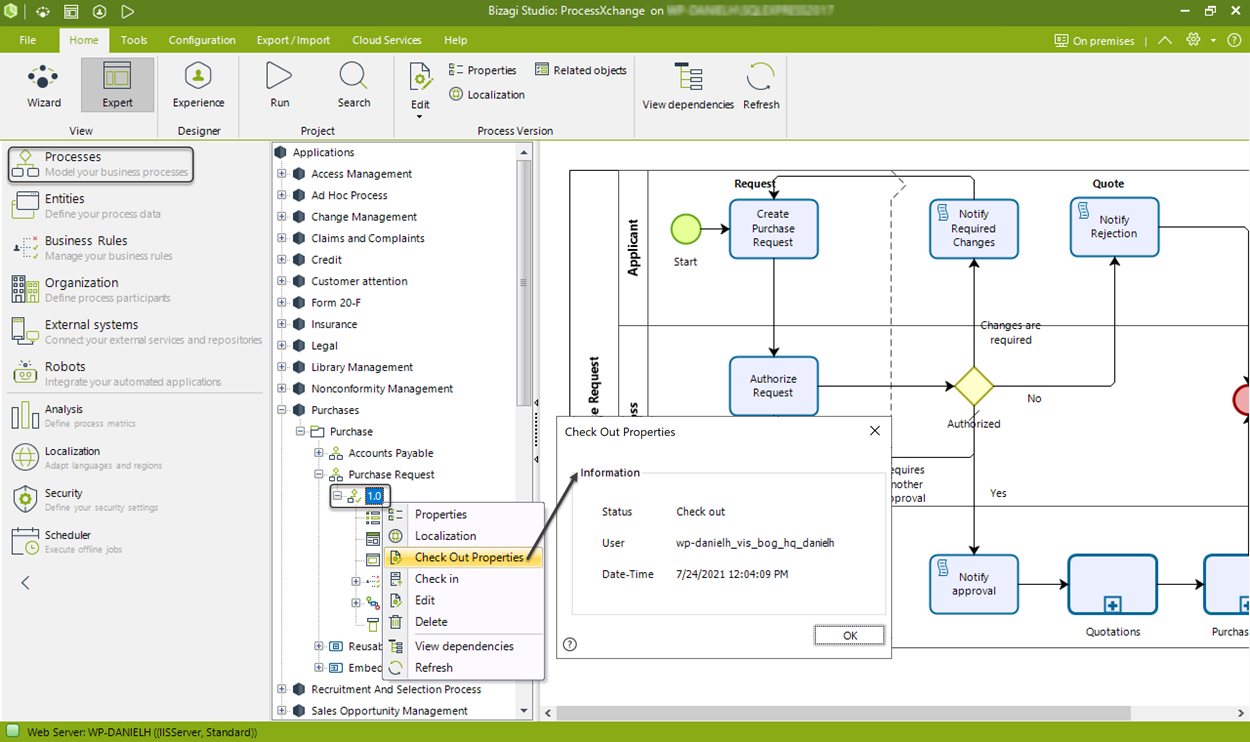Choose Delete from the context menu
The image size is (1250, 742).
coord(464,622)
